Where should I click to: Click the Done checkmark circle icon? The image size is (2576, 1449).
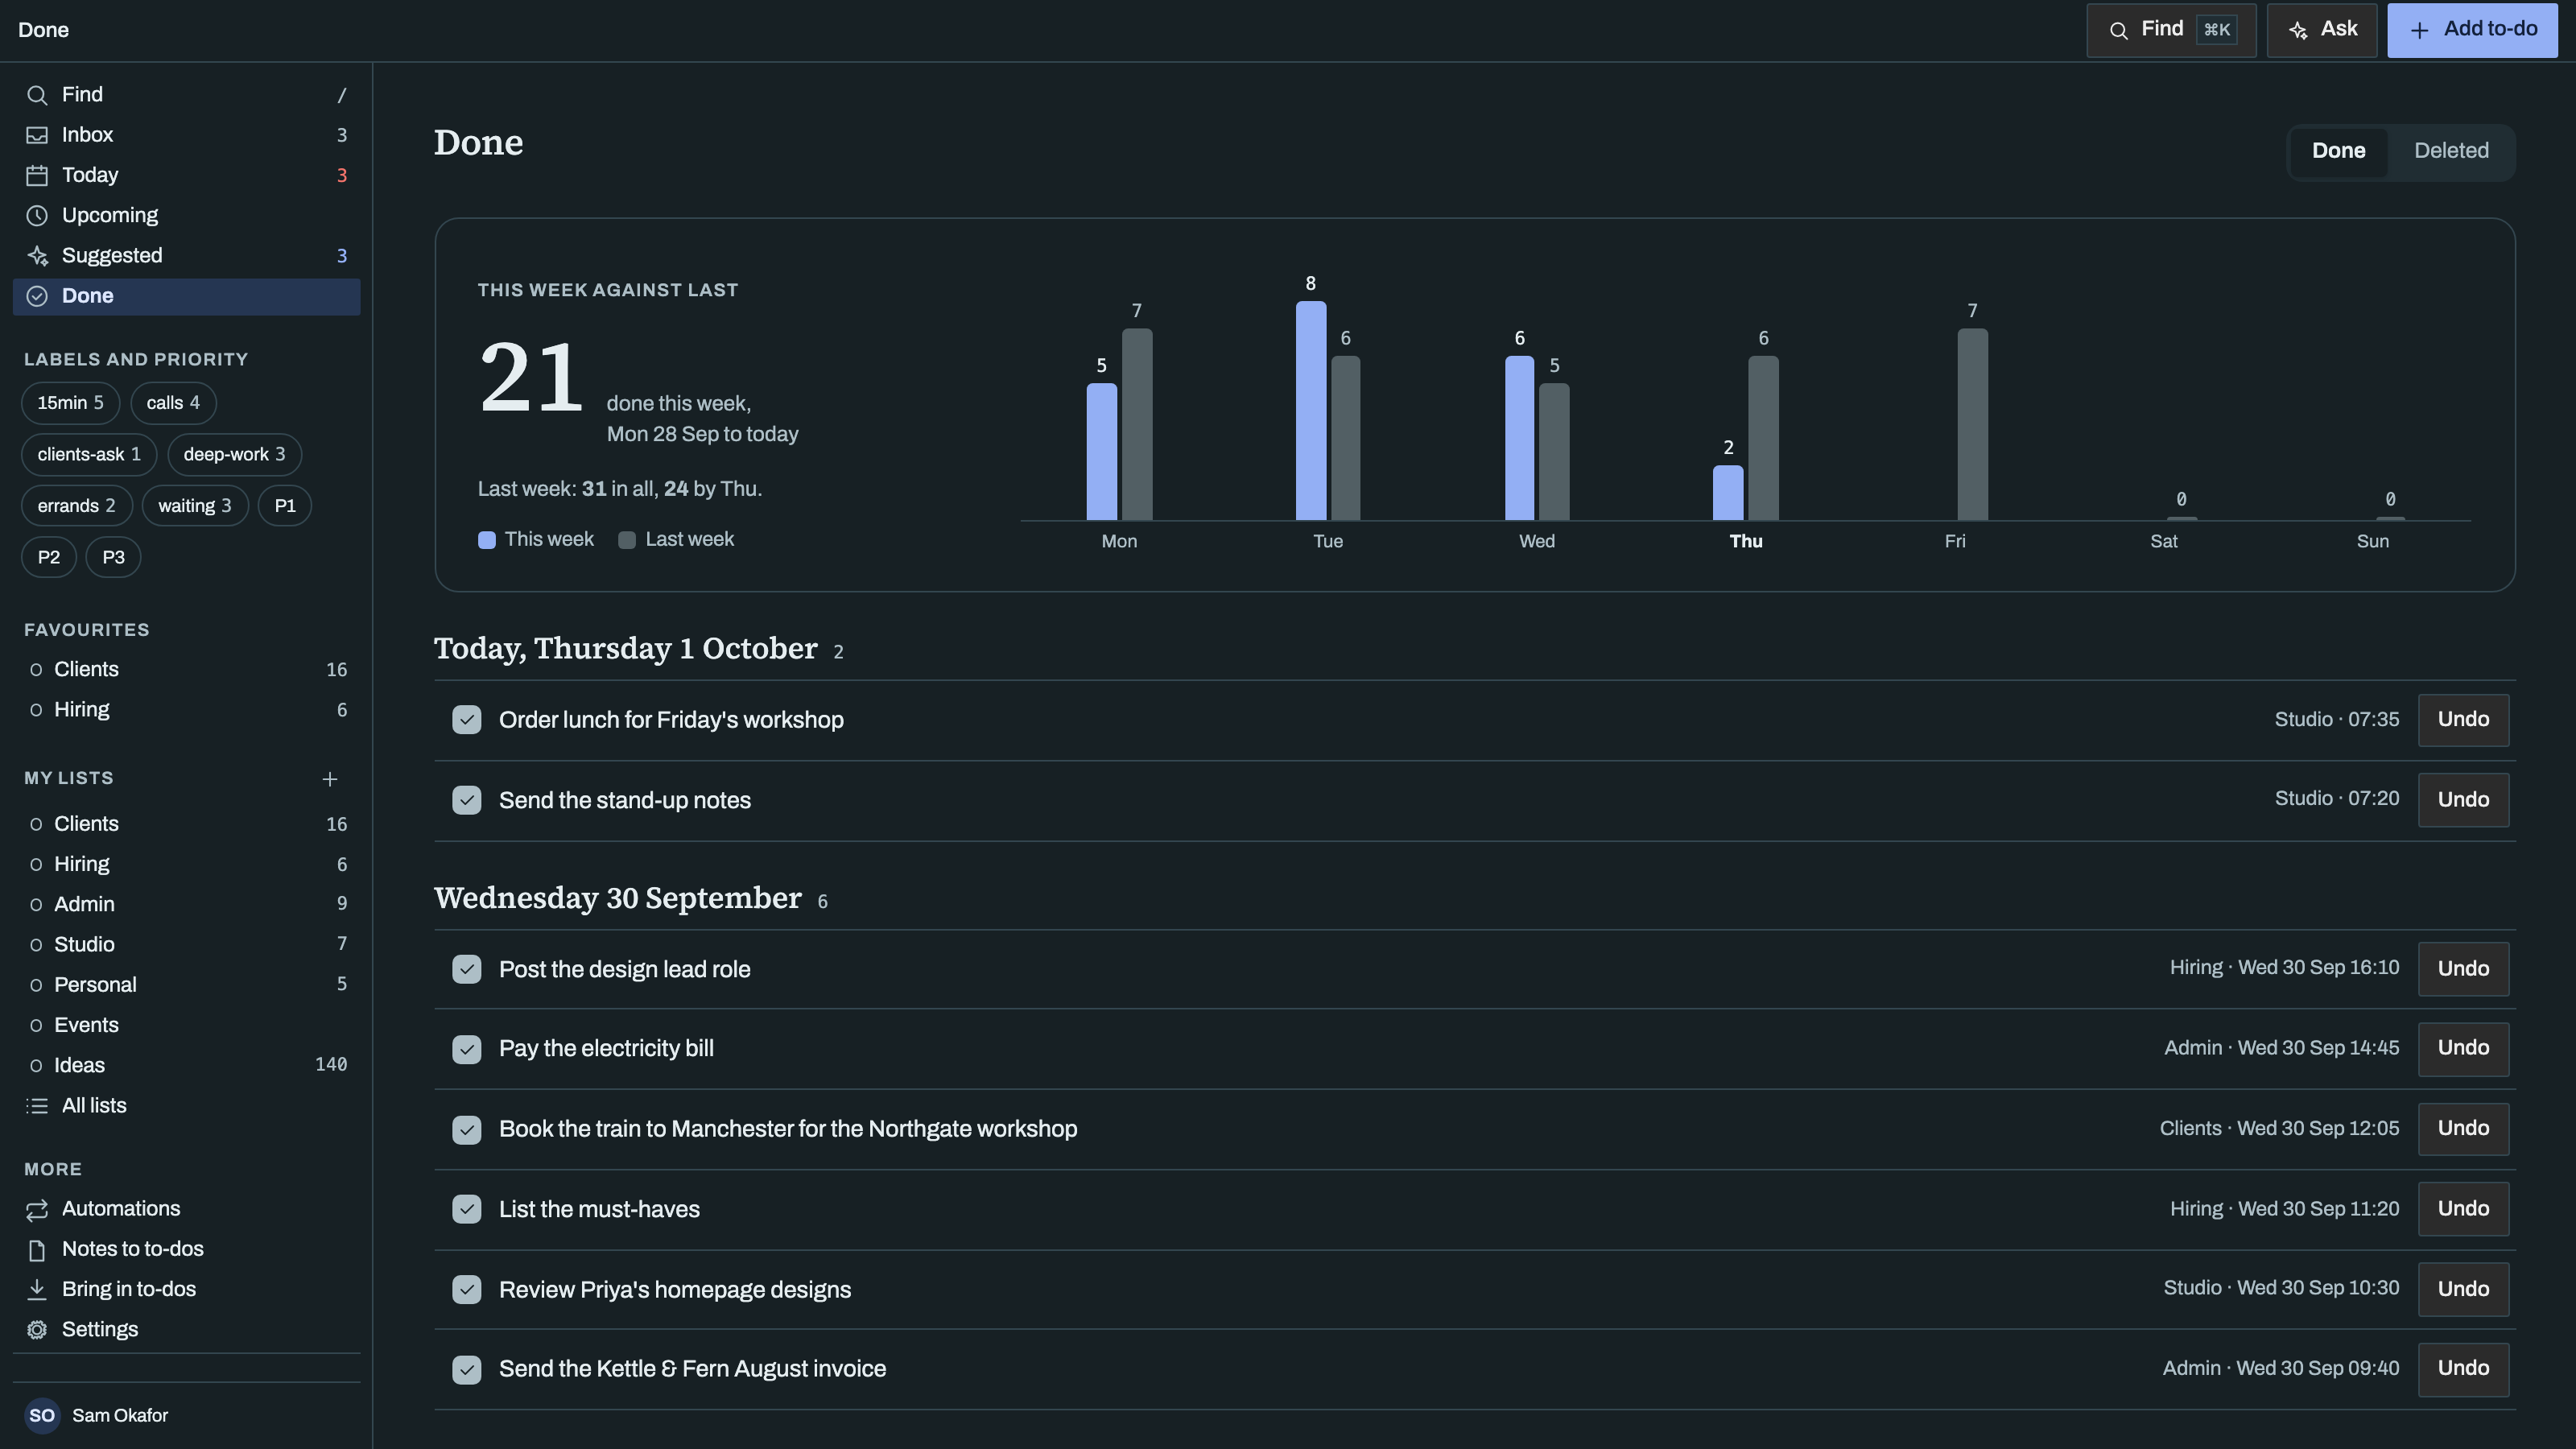coord(37,296)
